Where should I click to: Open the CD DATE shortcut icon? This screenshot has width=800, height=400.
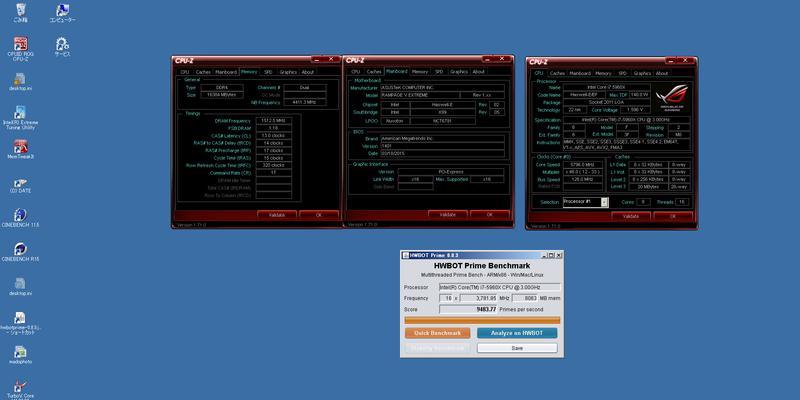click(x=20, y=185)
